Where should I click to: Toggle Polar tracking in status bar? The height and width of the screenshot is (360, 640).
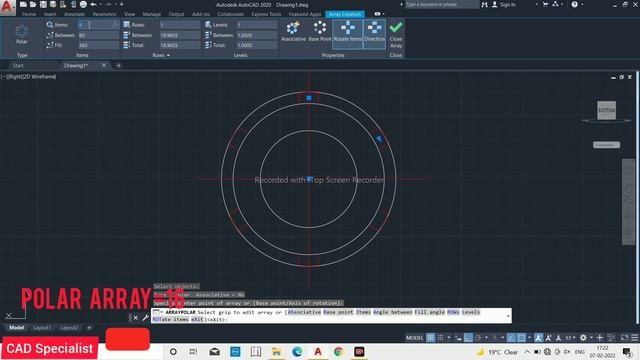(x=478, y=338)
